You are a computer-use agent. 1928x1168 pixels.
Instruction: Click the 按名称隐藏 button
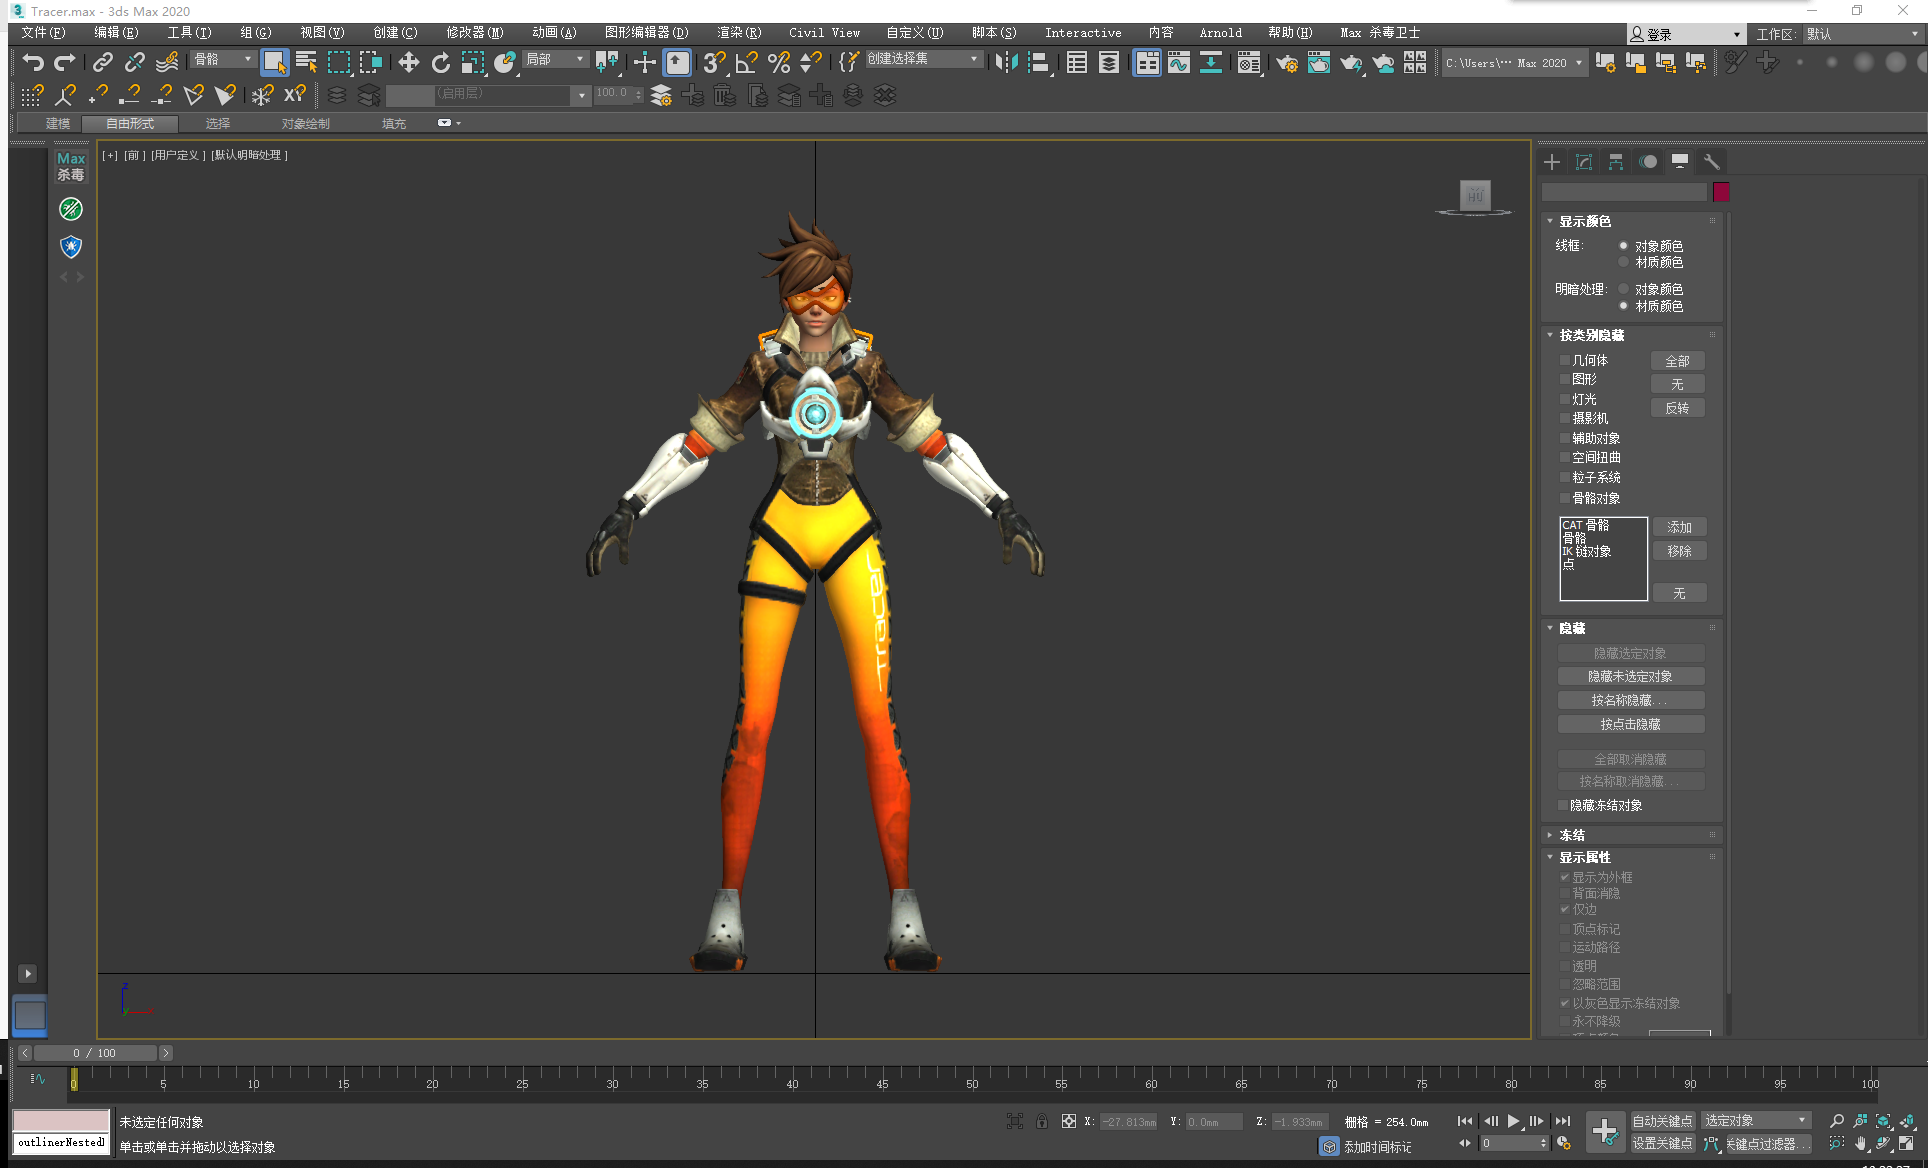click(x=1630, y=700)
